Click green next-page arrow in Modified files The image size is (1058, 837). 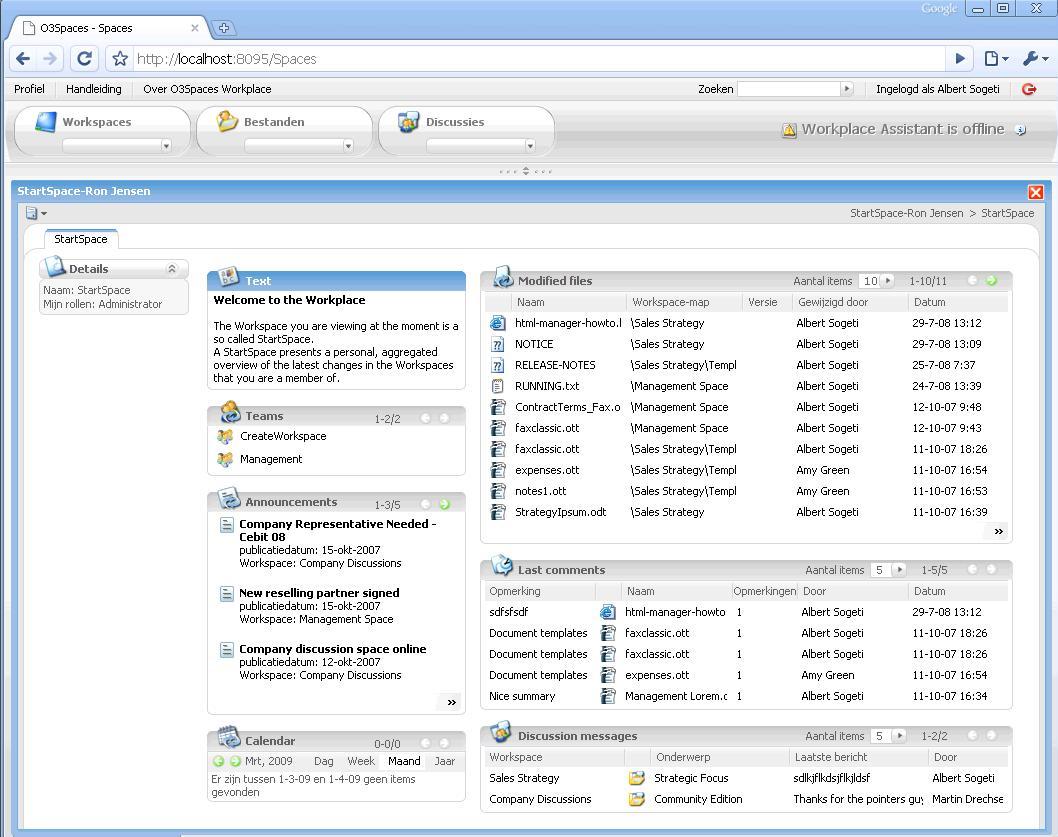coord(991,281)
